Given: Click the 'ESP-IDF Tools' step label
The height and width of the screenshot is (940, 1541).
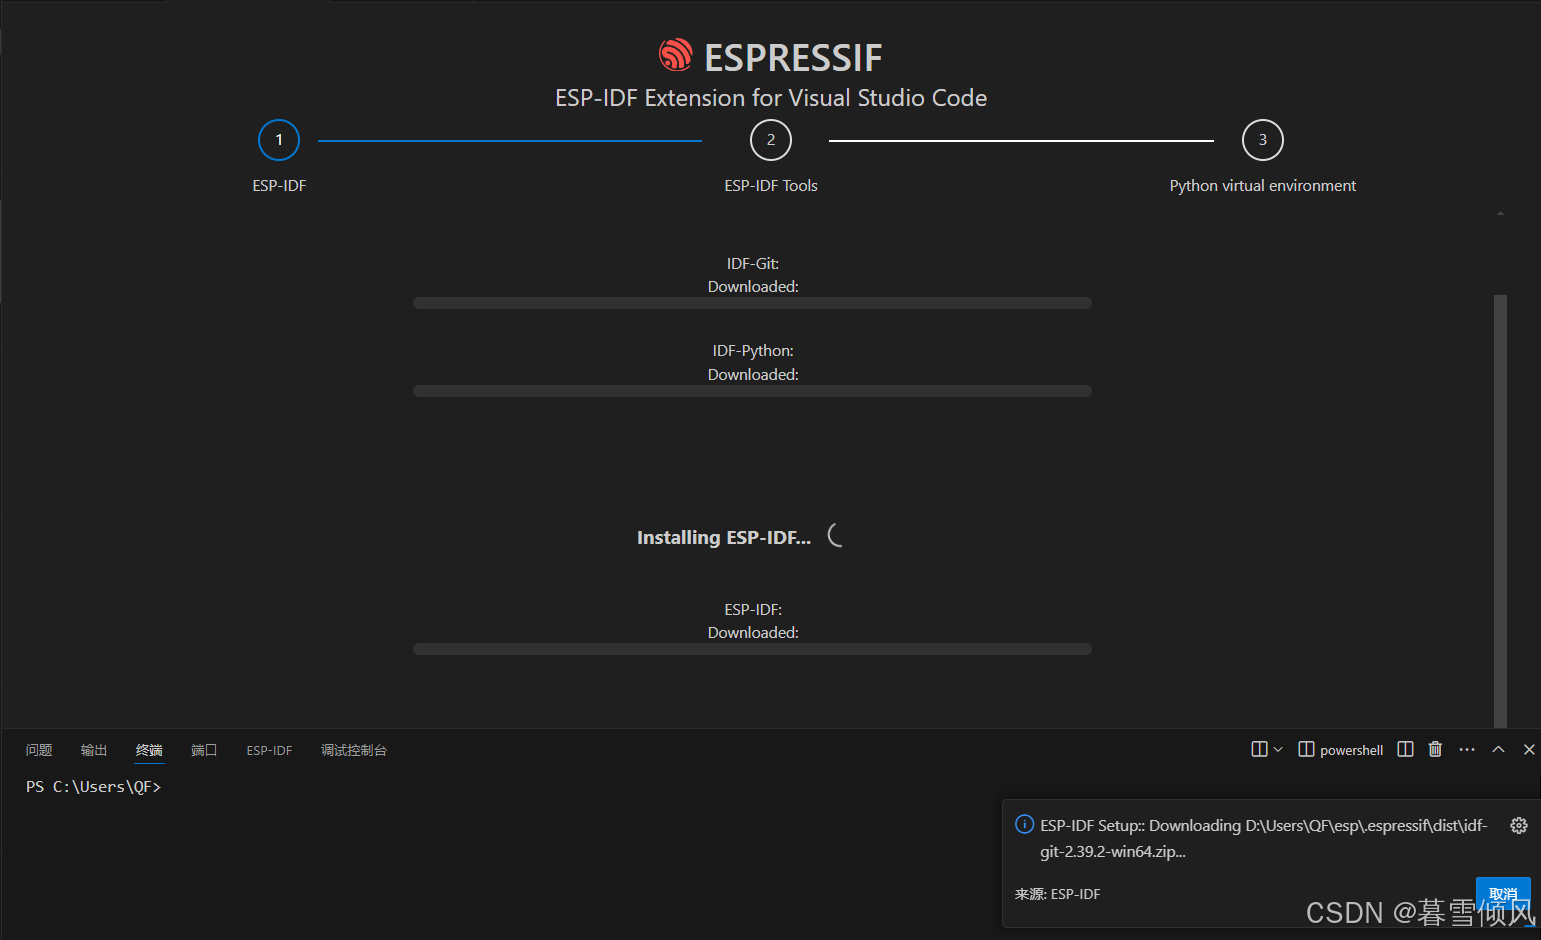Looking at the screenshot, I should click(x=771, y=186).
